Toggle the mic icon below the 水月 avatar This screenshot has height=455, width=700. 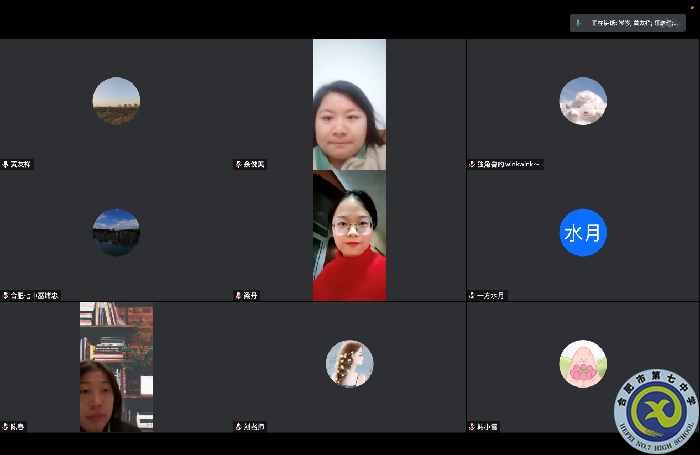coord(471,296)
